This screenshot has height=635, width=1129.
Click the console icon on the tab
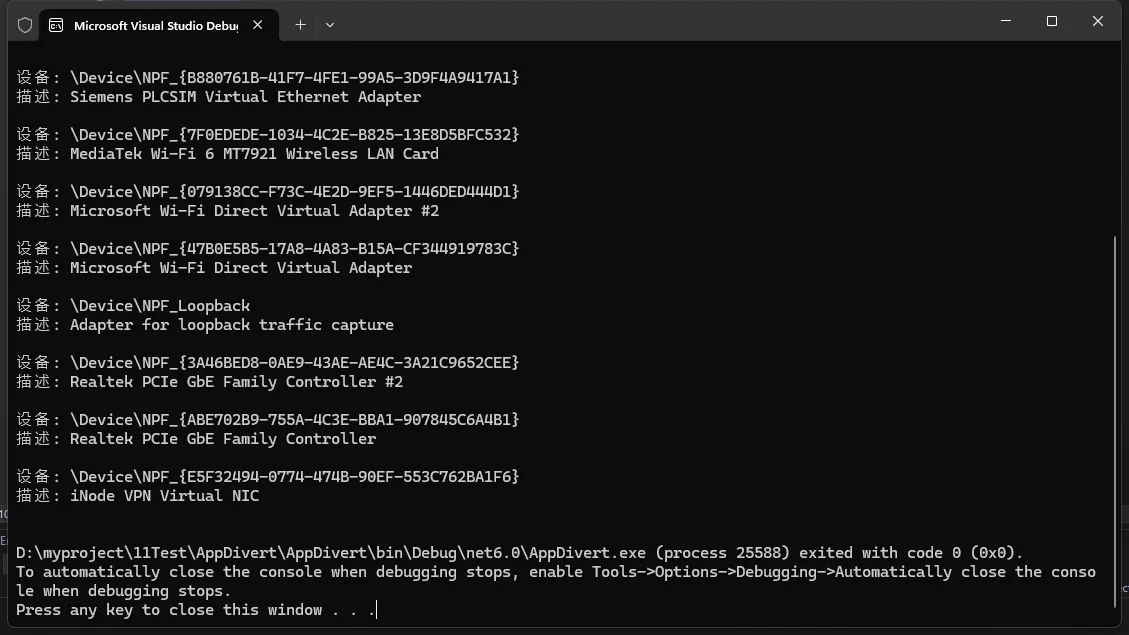pos(57,25)
